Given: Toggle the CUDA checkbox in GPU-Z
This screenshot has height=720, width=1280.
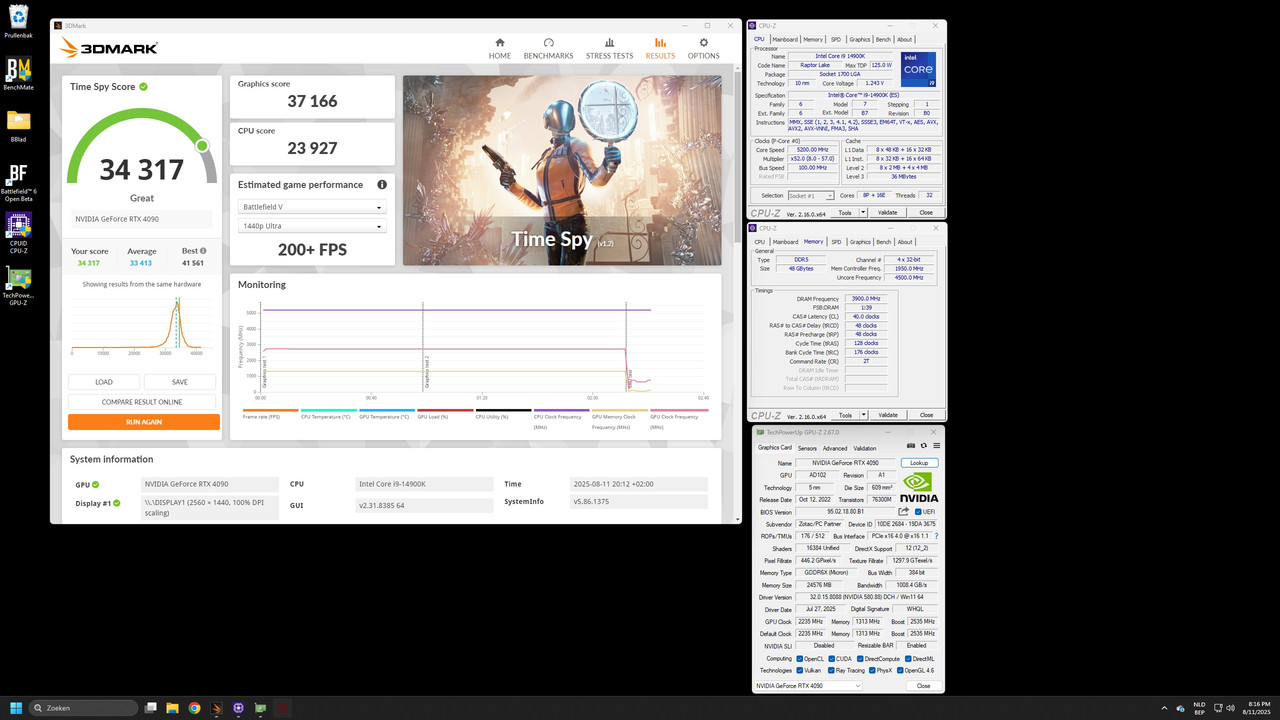Looking at the screenshot, I should (x=830, y=658).
